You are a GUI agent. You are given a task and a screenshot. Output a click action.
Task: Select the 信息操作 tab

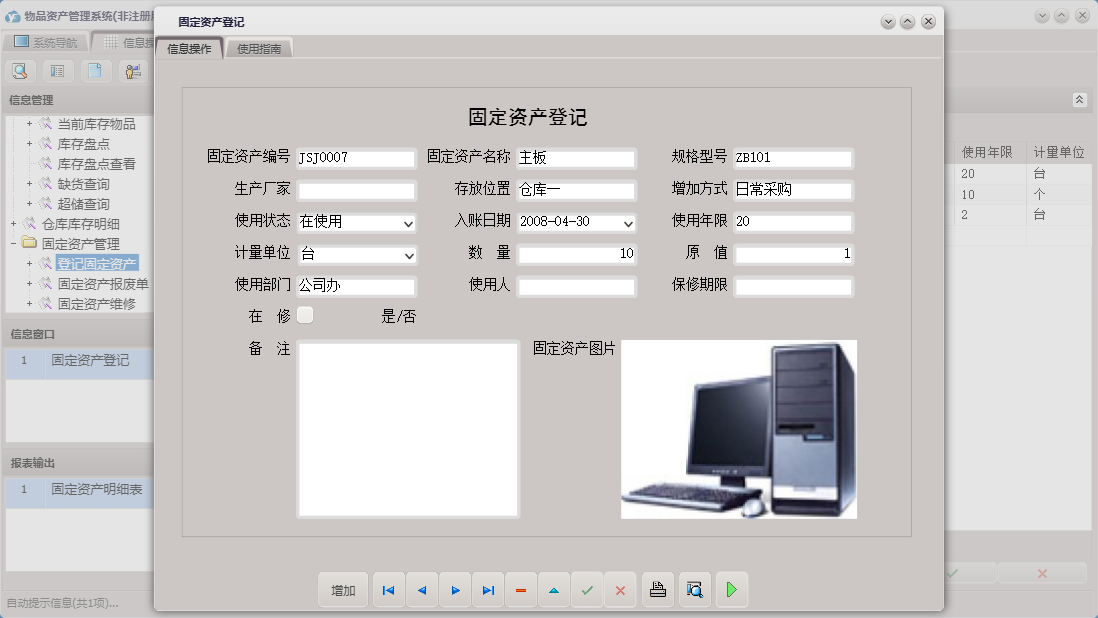click(x=190, y=46)
